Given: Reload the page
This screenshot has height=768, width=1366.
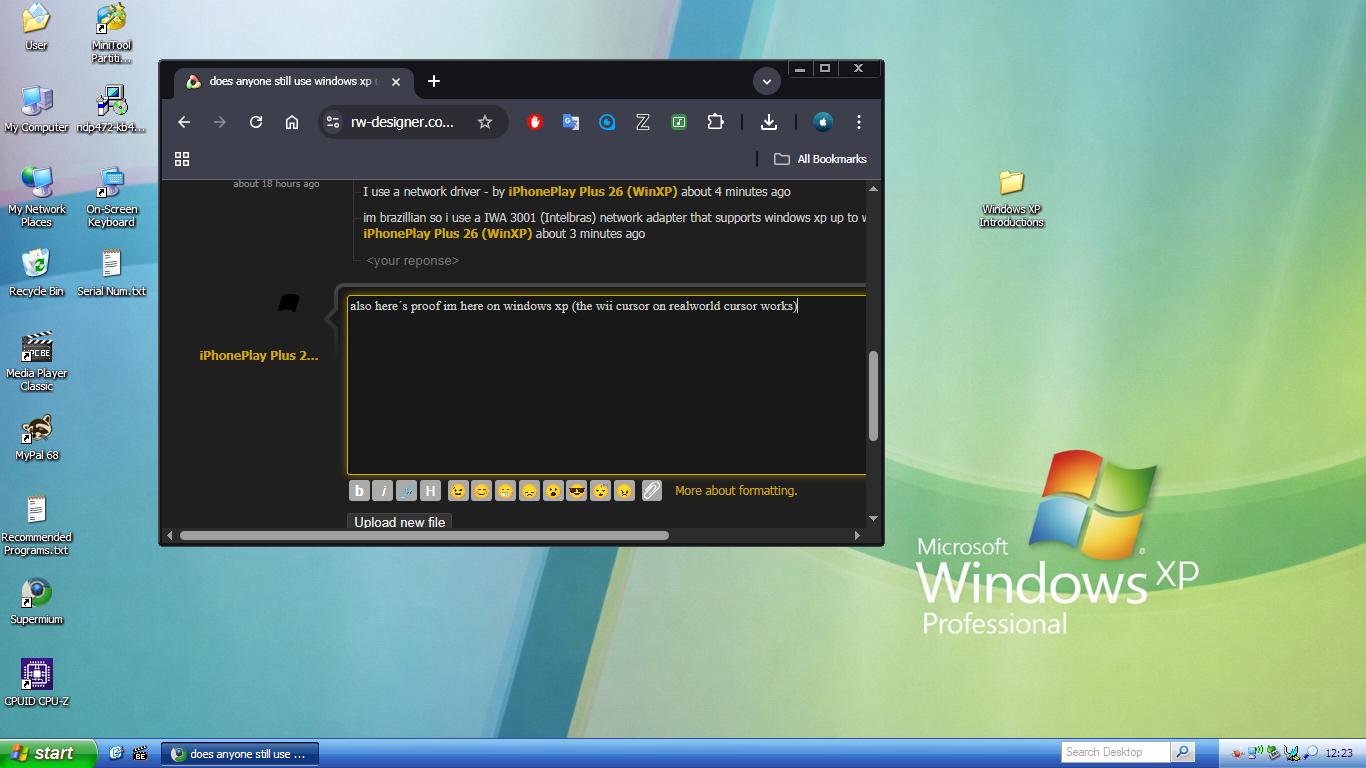Looking at the screenshot, I should [256, 122].
